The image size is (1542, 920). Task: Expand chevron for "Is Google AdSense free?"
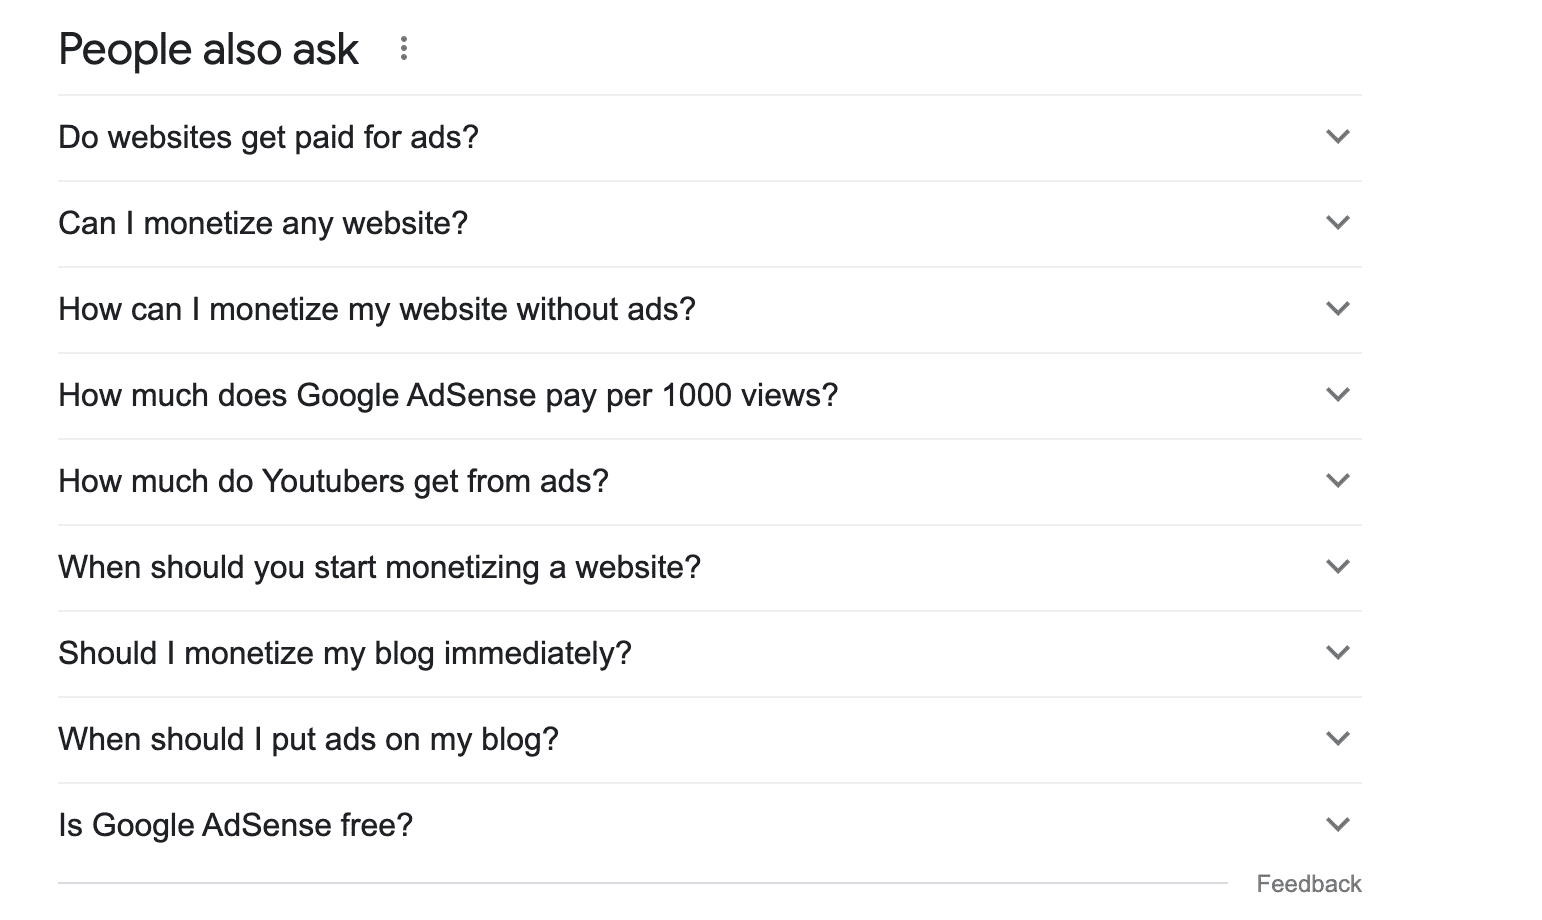(x=1337, y=825)
